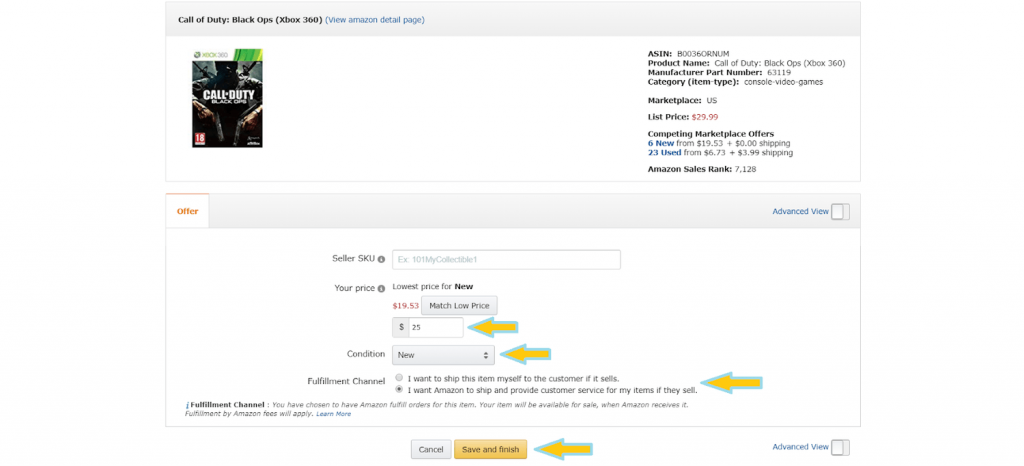
Task: Click the Match Low Price button
Action: pos(460,305)
